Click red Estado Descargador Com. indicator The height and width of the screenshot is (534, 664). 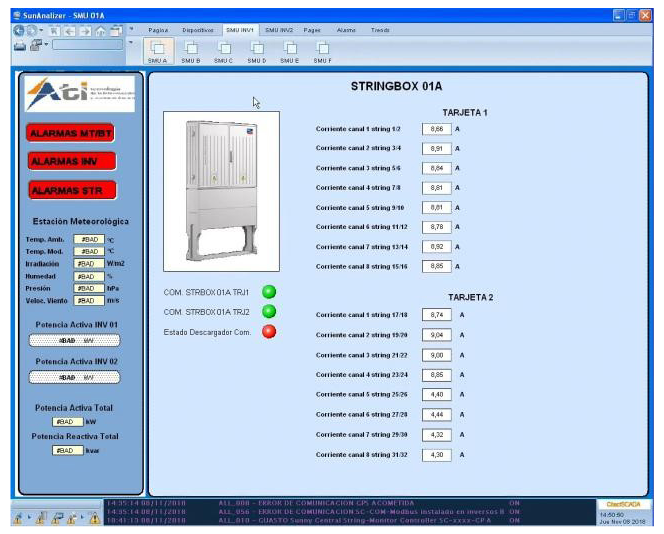269,332
